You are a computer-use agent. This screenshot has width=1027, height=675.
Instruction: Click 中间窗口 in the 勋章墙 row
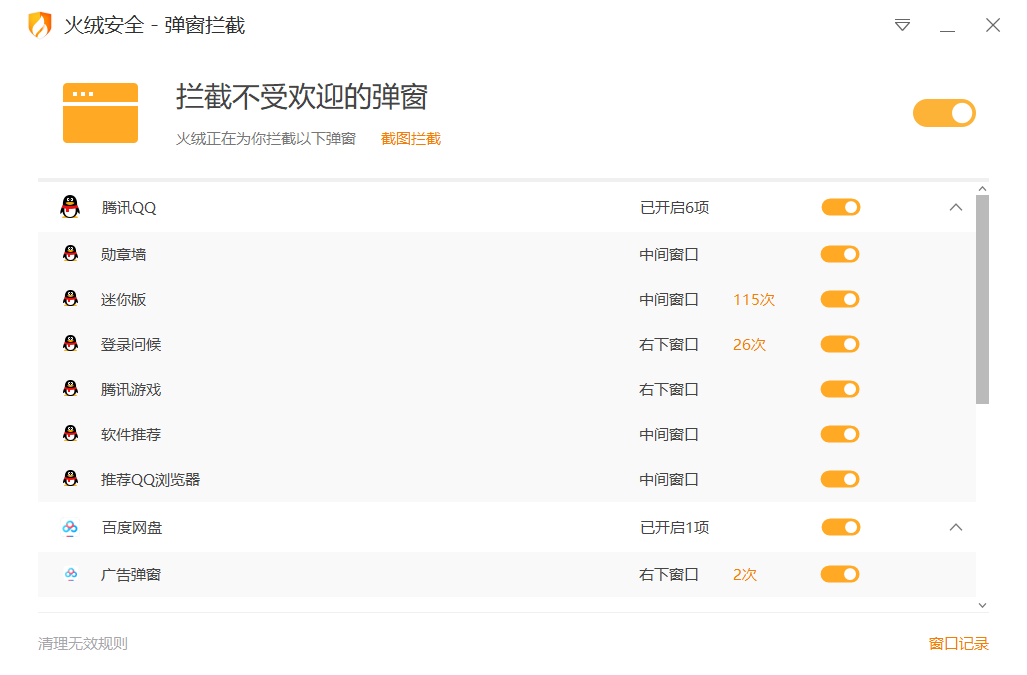coord(669,255)
